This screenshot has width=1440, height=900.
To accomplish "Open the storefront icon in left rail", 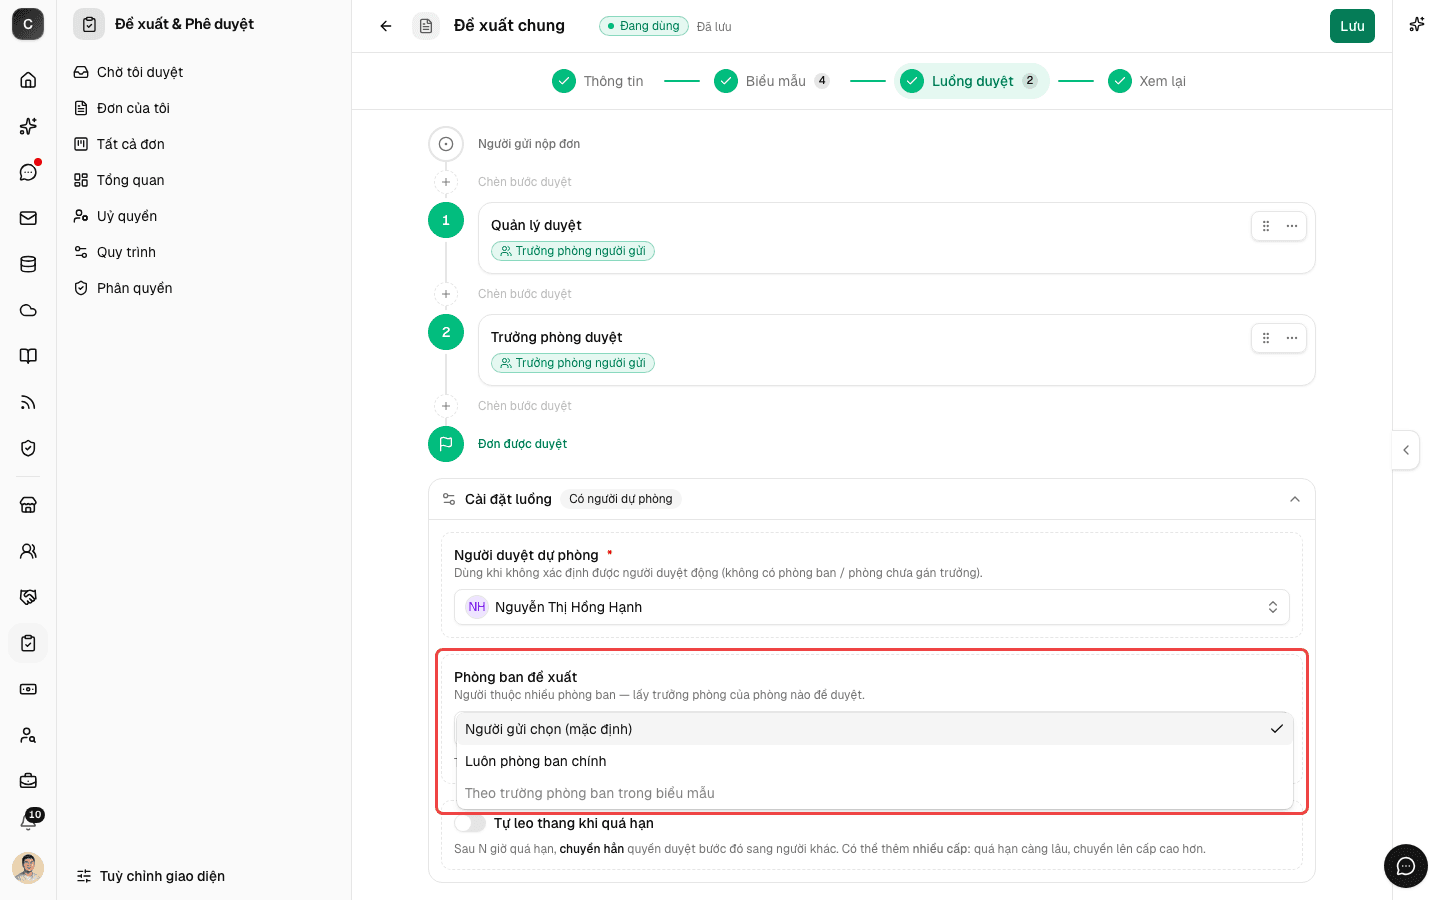I will tap(28, 505).
